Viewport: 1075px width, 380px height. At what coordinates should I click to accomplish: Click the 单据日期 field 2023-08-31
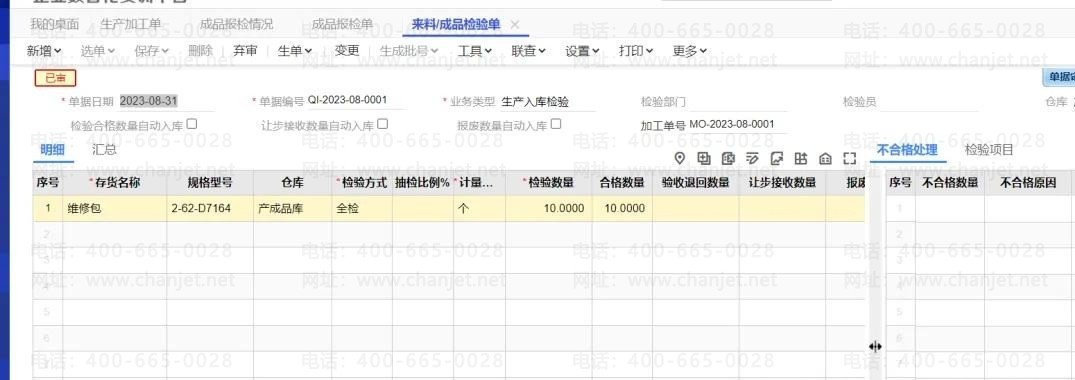[x=167, y=102]
